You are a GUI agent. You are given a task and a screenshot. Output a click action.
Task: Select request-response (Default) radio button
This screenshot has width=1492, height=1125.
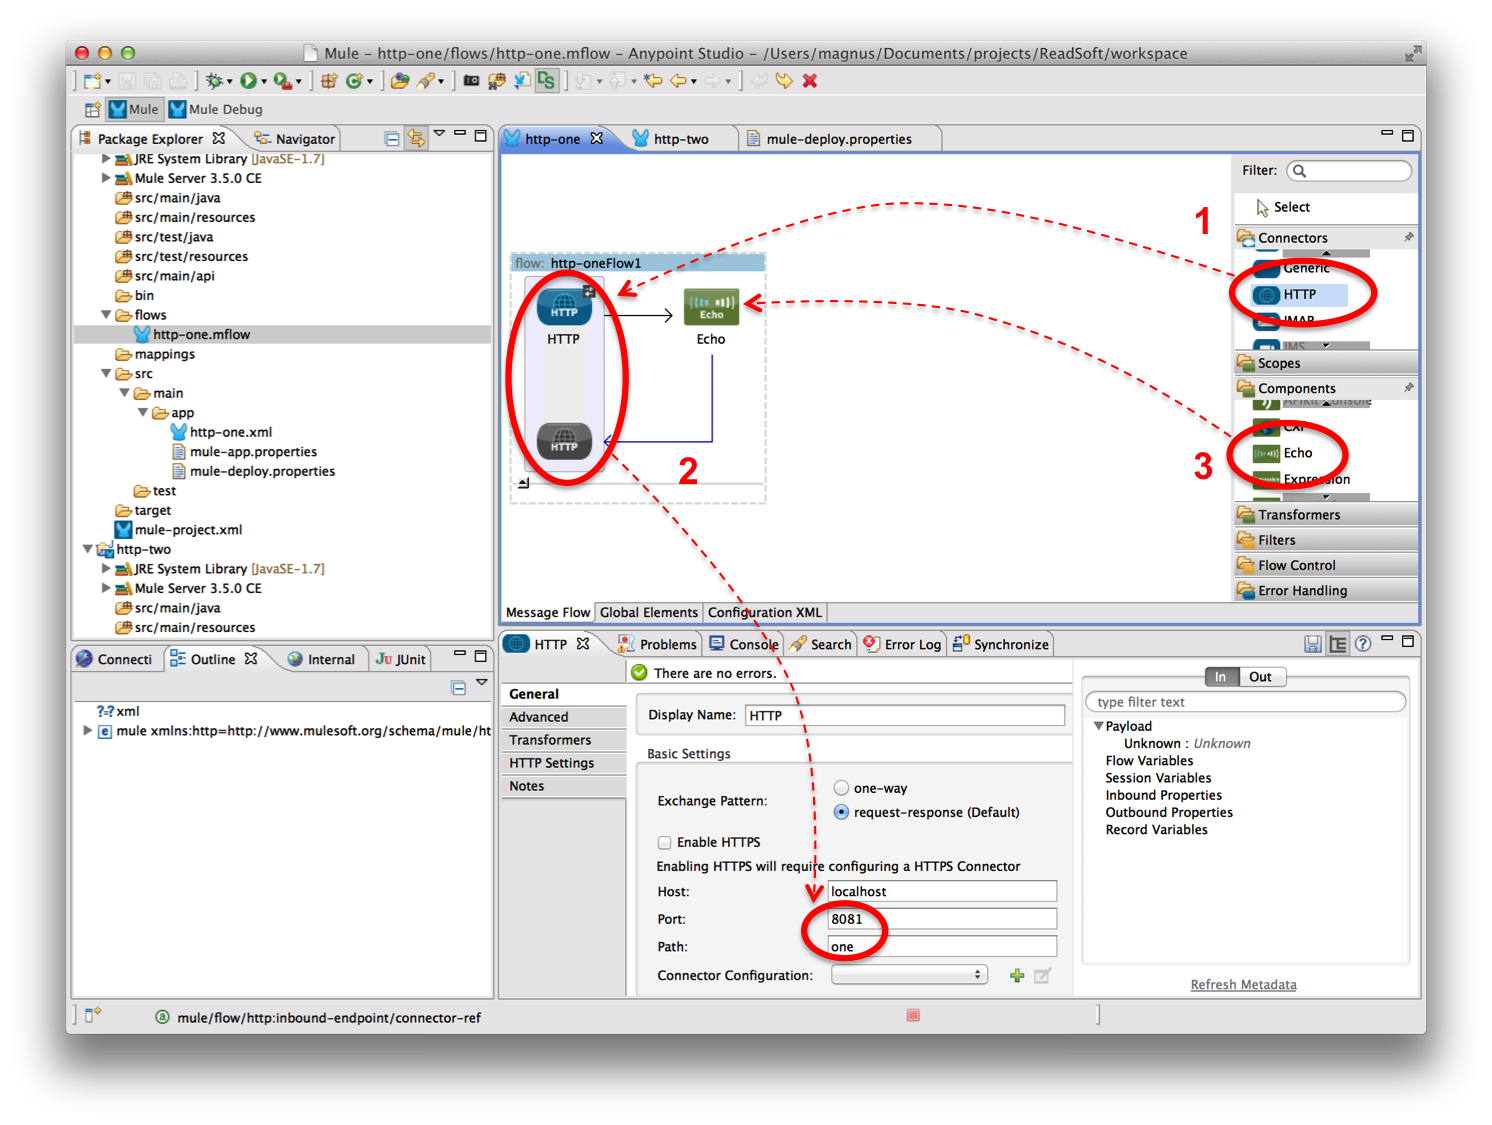coord(841,812)
